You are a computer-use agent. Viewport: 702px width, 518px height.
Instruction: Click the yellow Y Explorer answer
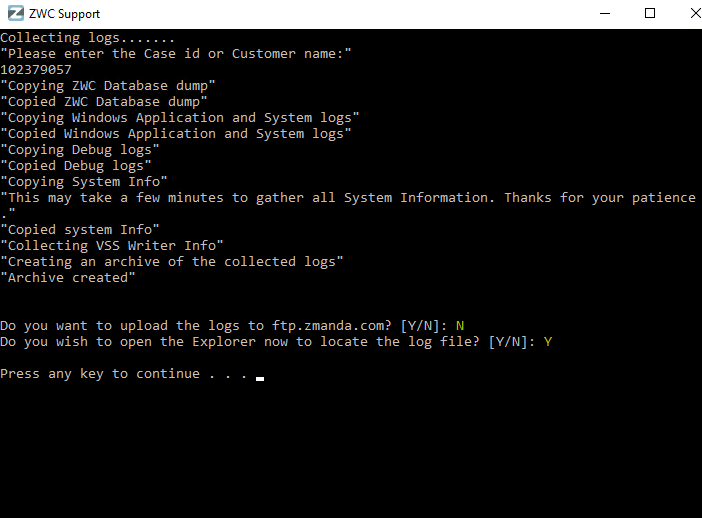548,342
